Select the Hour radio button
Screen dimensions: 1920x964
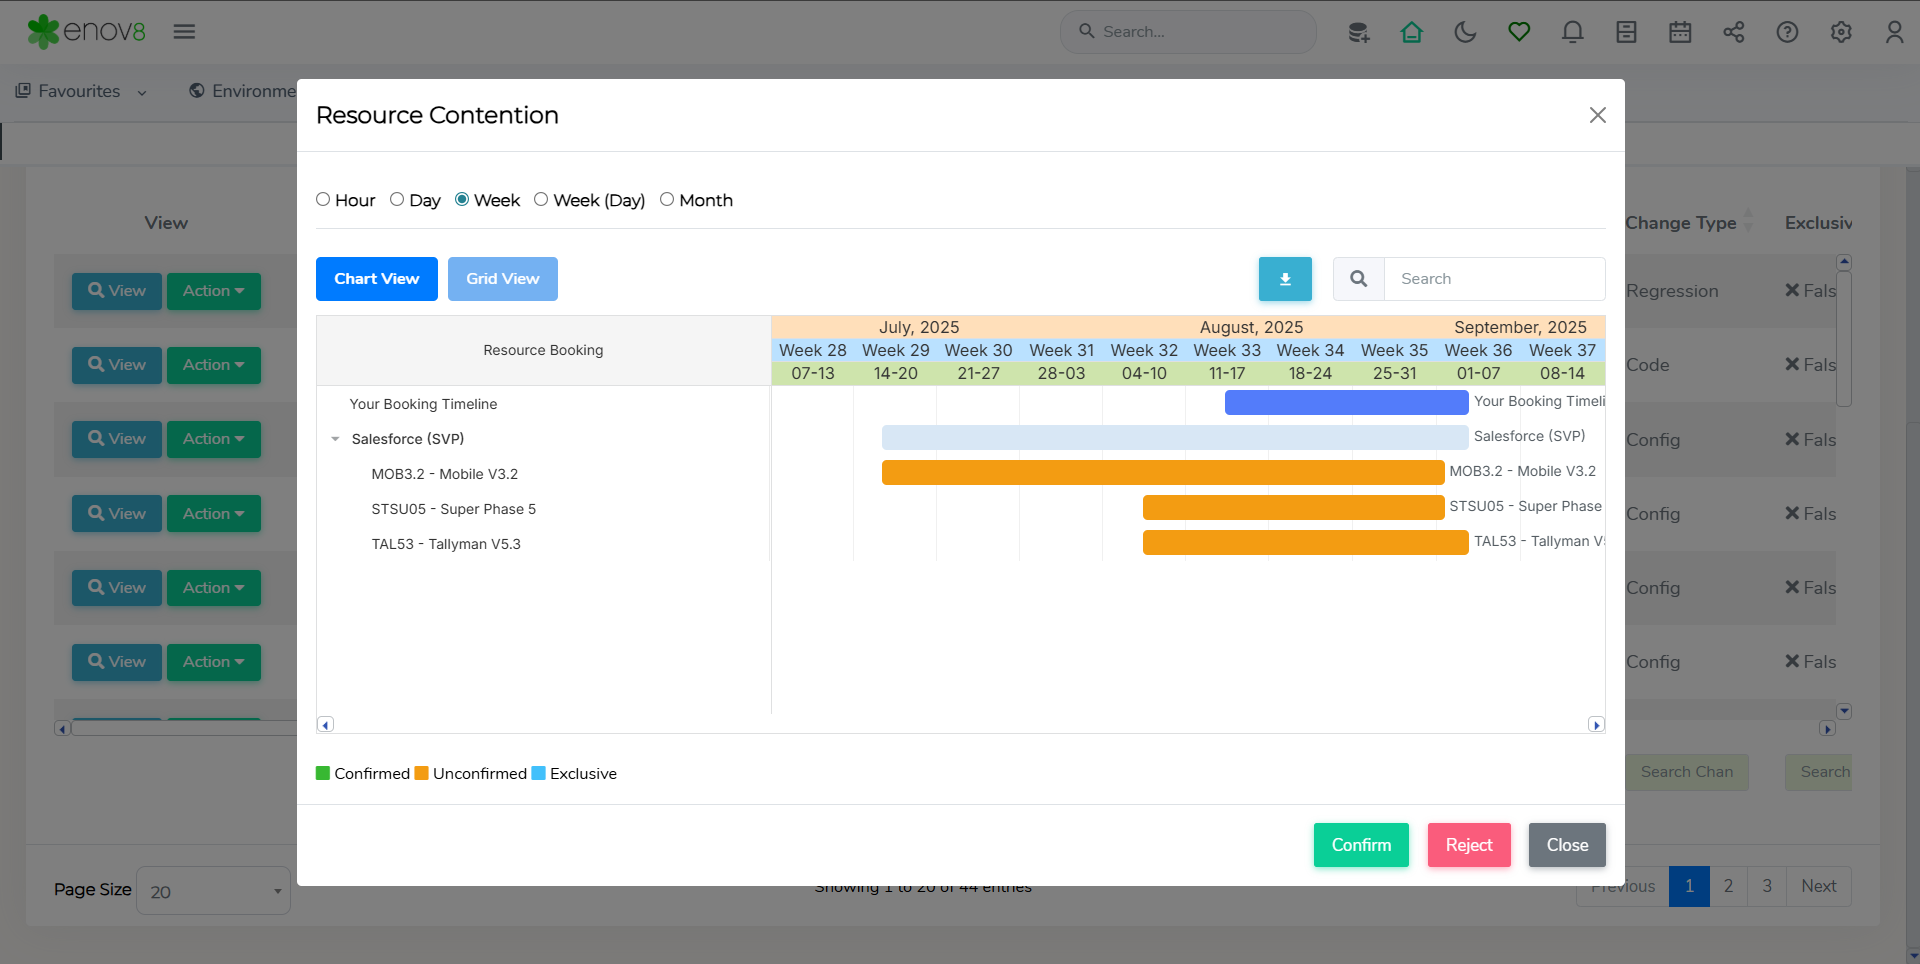323,200
